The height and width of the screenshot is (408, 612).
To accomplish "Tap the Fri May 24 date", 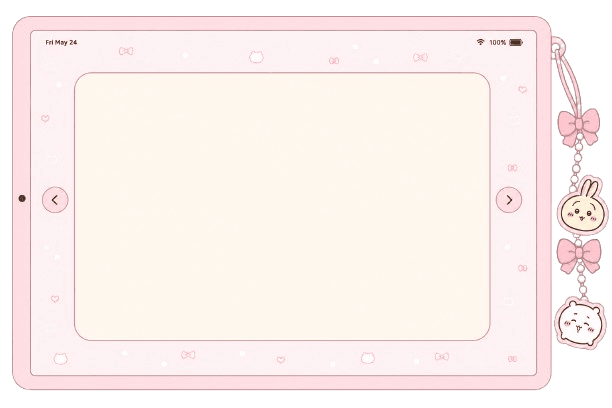I will click(61, 42).
